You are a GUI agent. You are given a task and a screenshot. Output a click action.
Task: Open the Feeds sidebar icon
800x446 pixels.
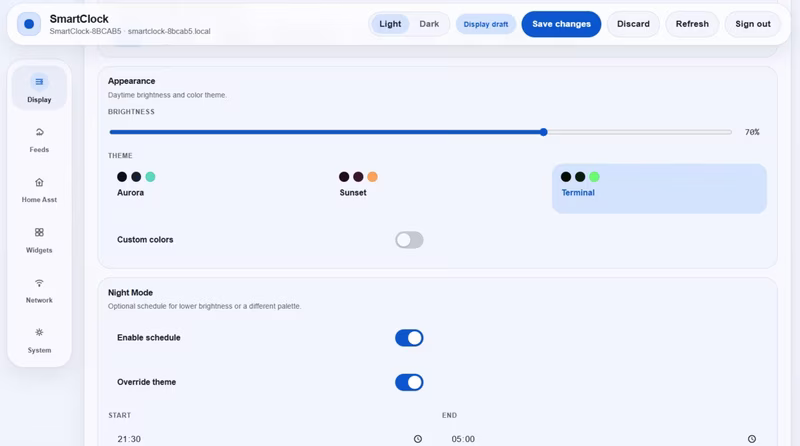coord(39,132)
